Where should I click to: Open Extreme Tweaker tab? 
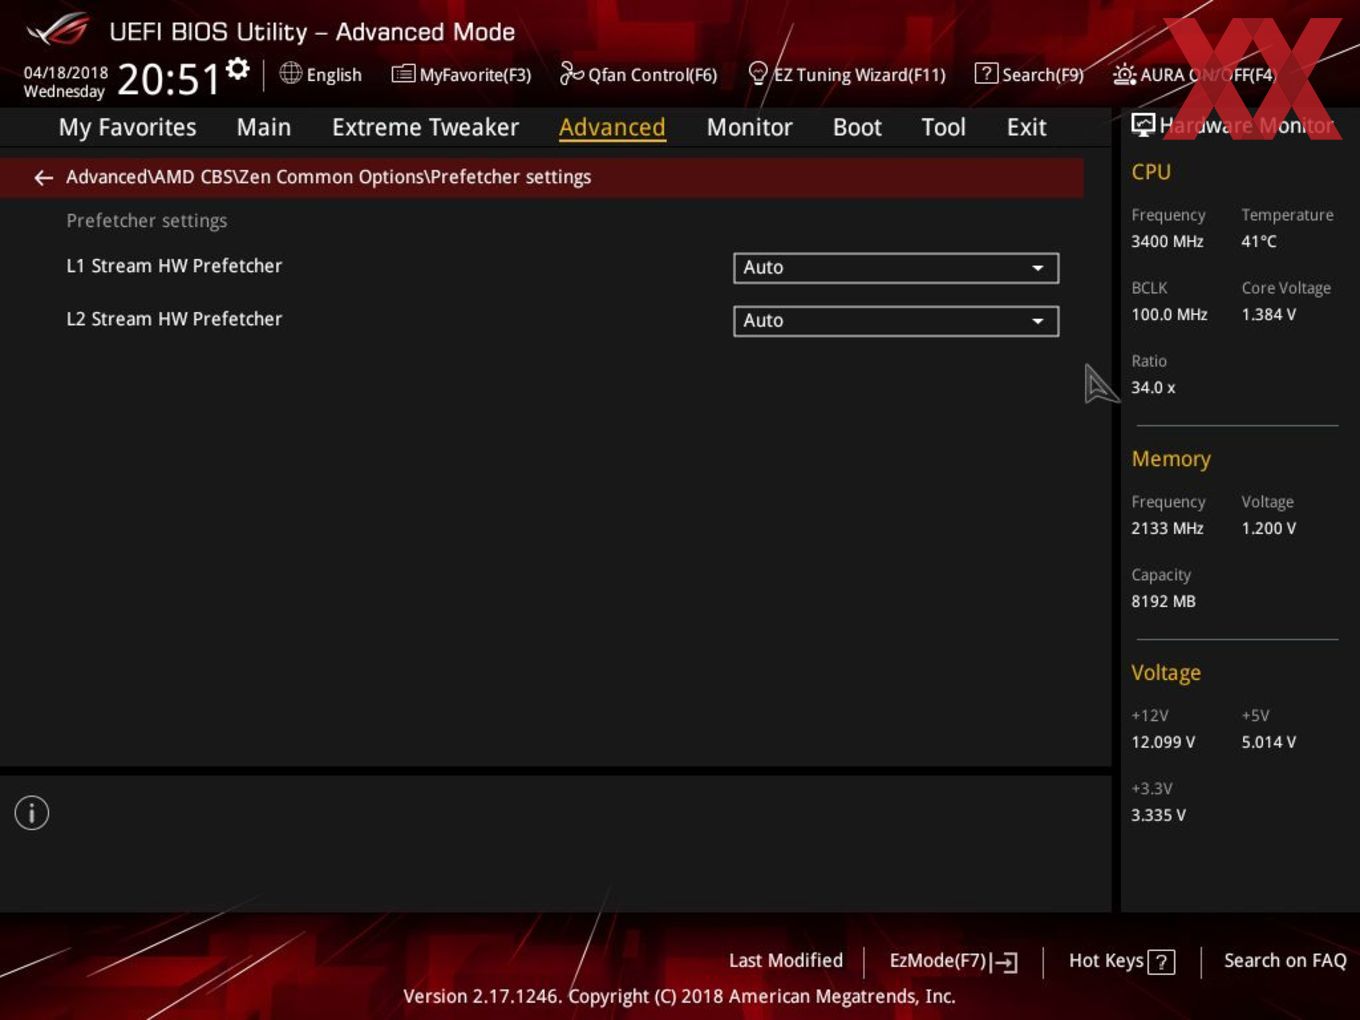(x=425, y=127)
